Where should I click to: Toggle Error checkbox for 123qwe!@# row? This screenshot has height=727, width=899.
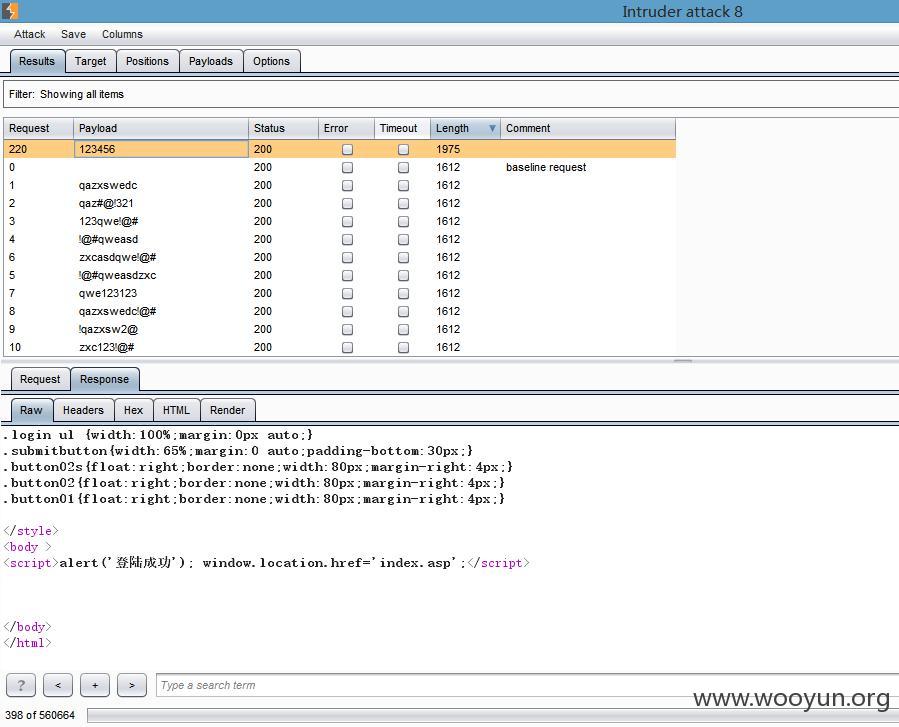click(x=347, y=221)
